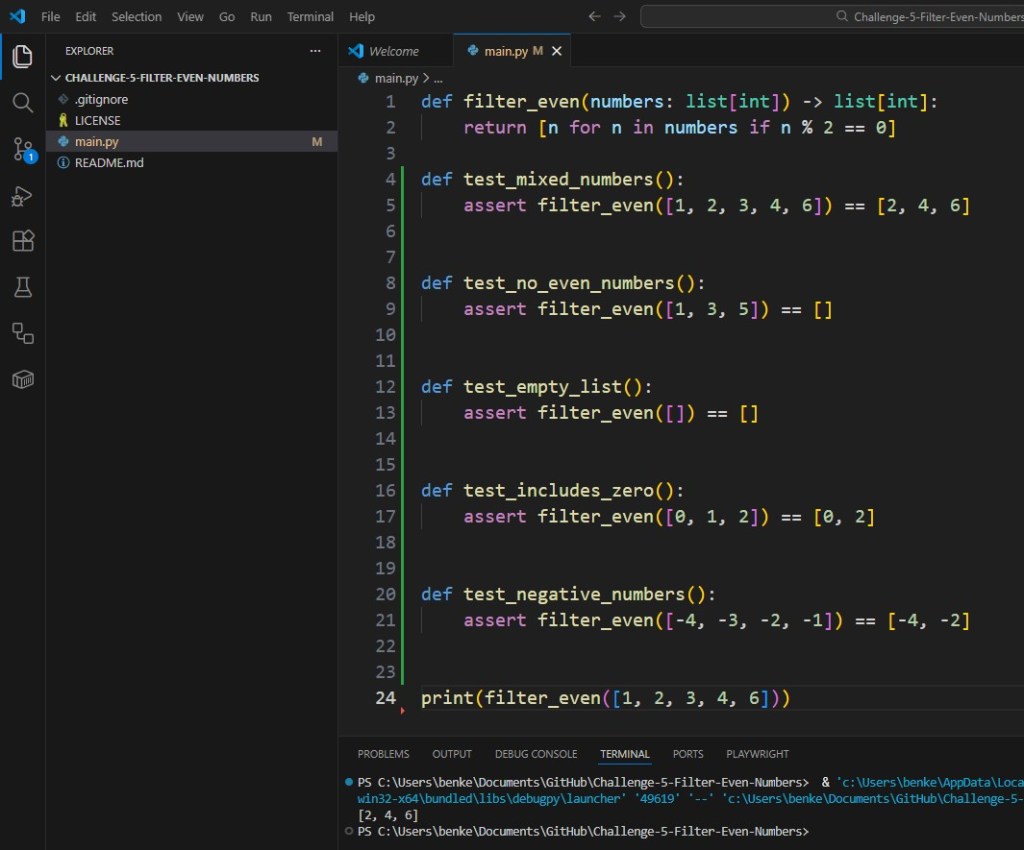Open the Explorer More Actions menu
This screenshot has width=1024, height=850.
coord(315,50)
